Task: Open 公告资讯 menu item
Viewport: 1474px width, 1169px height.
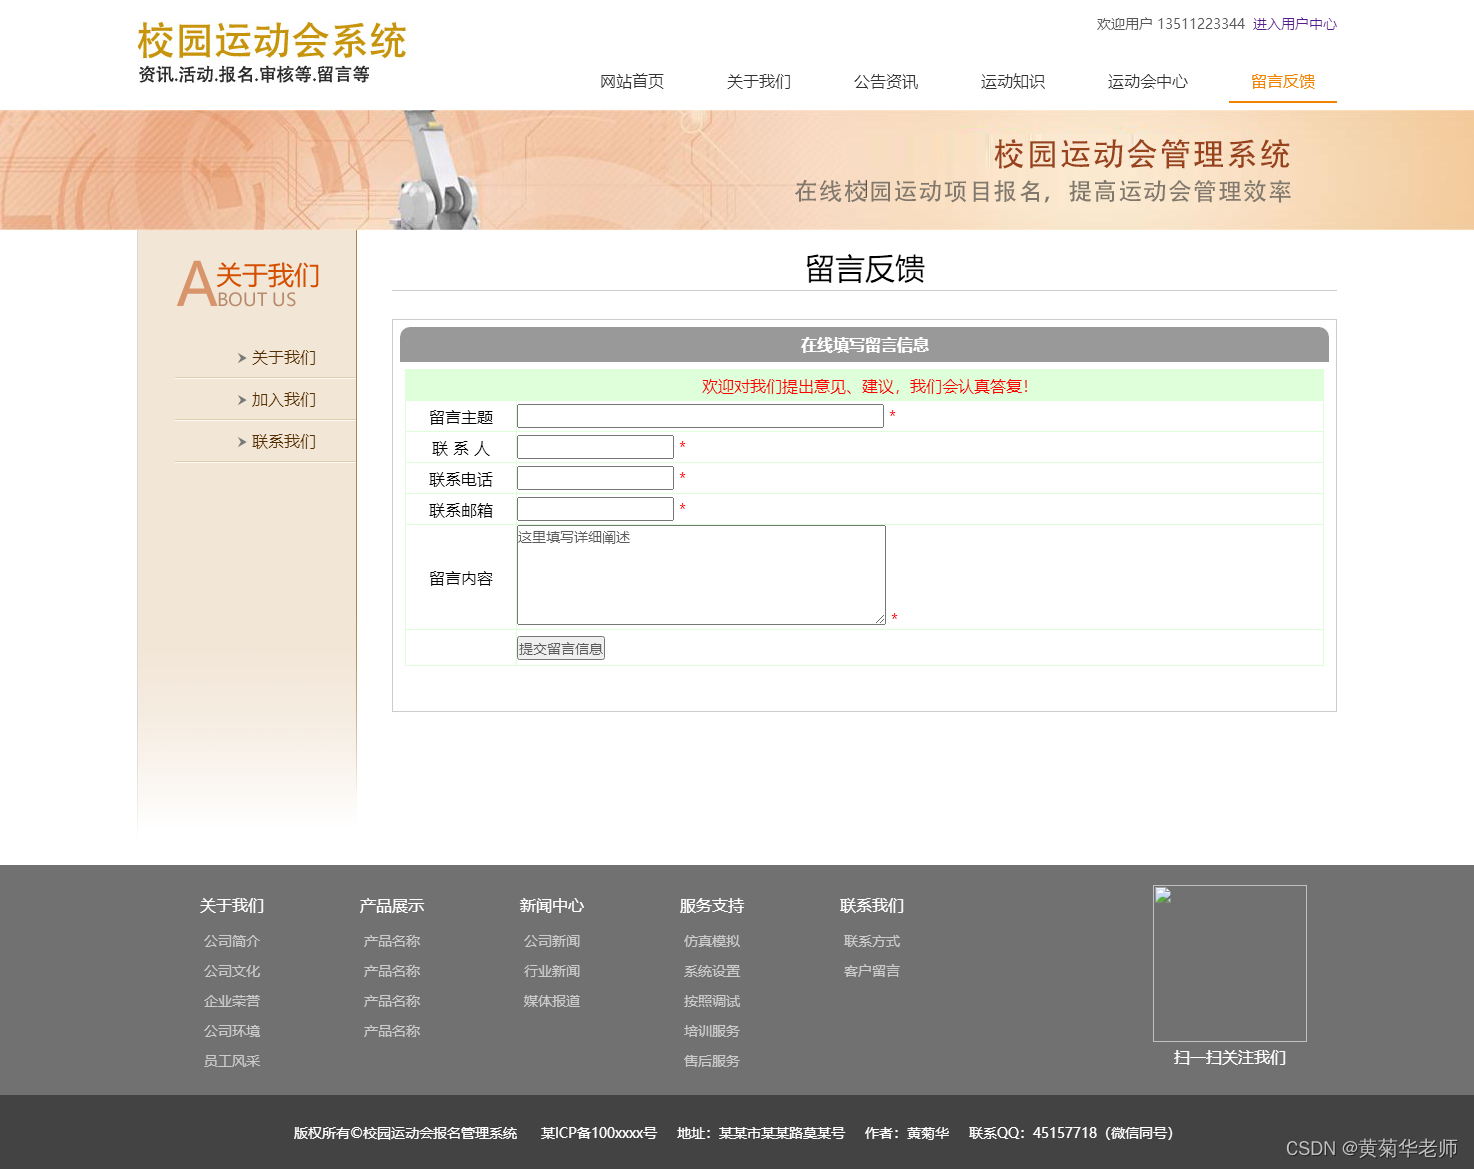Action: pos(886,82)
